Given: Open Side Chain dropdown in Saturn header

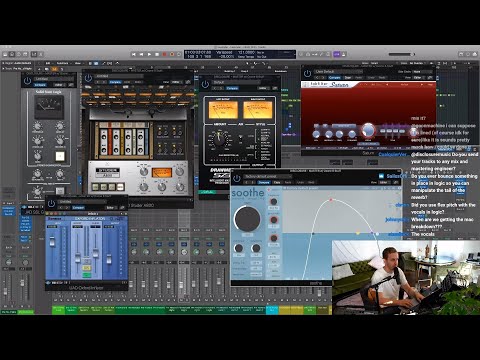Looking at the screenshot, I should coord(422,71).
